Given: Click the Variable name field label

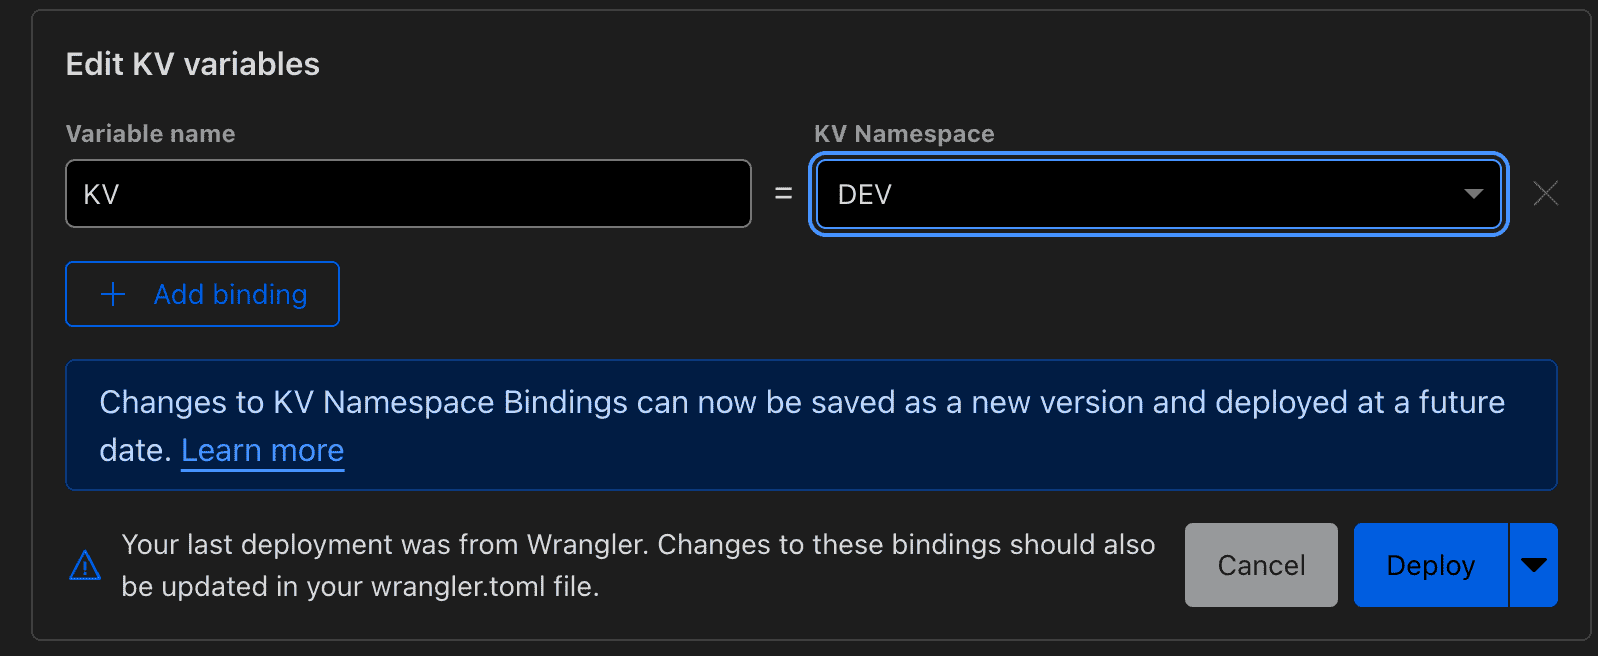Looking at the screenshot, I should [x=150, y=133].
